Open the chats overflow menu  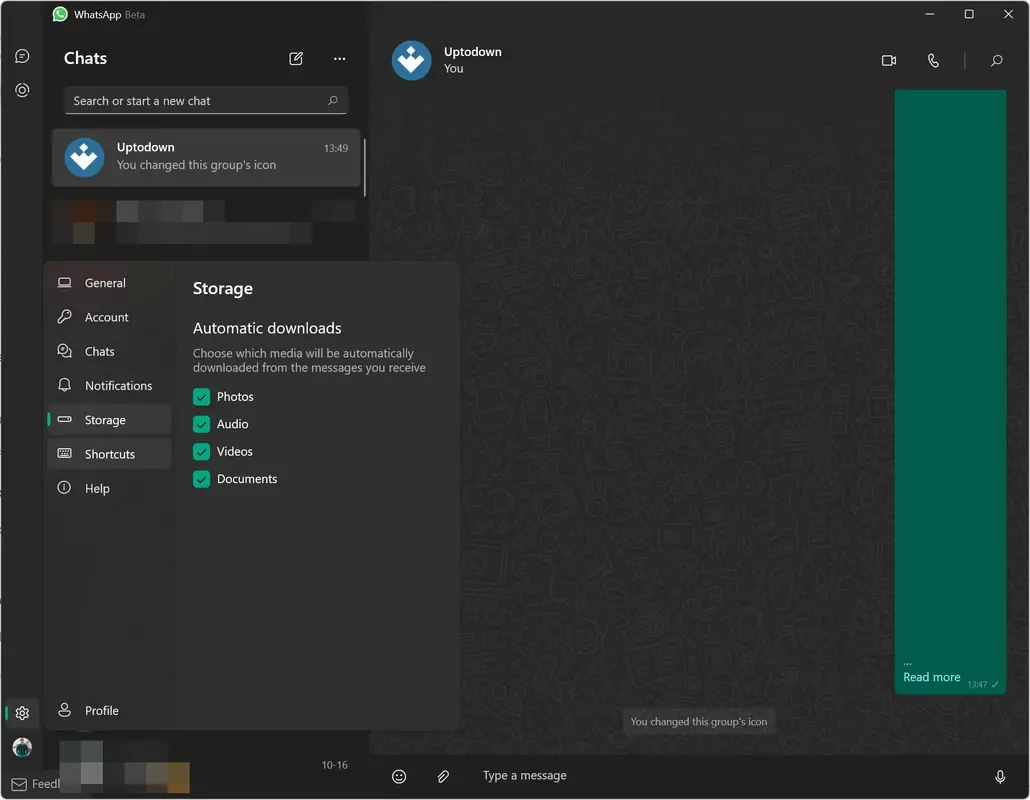tap(339, 58)
